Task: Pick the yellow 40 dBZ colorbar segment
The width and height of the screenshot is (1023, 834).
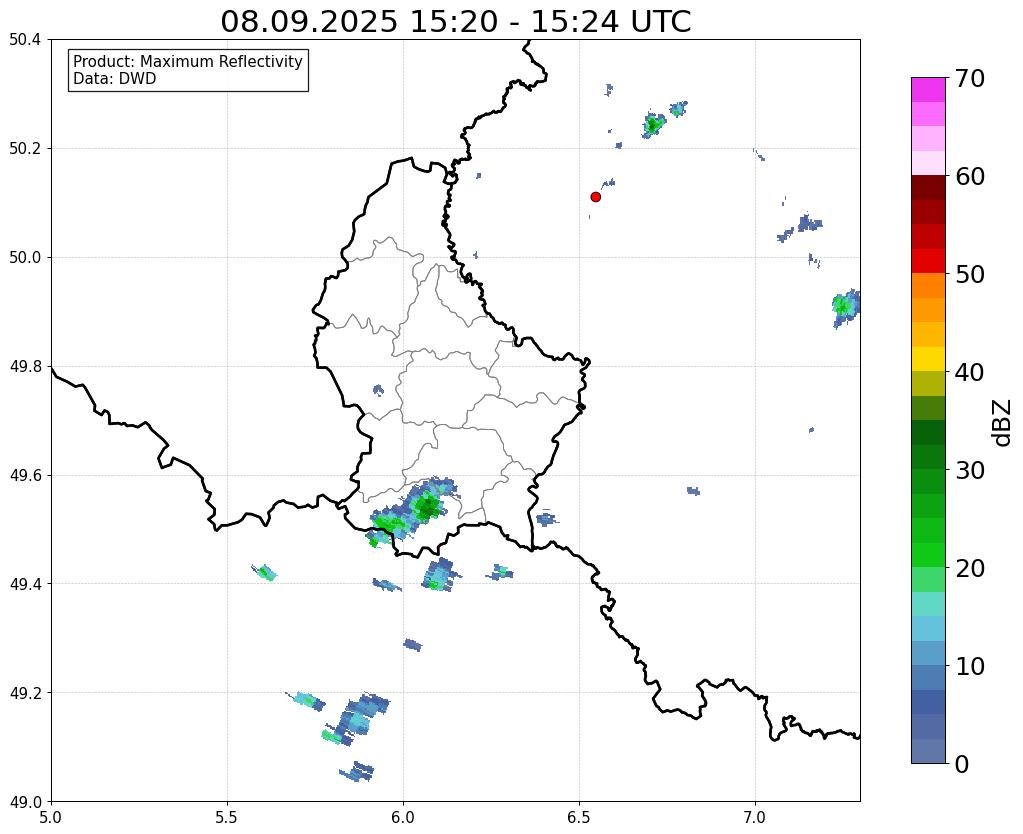Action: click(x=928, y=359)
